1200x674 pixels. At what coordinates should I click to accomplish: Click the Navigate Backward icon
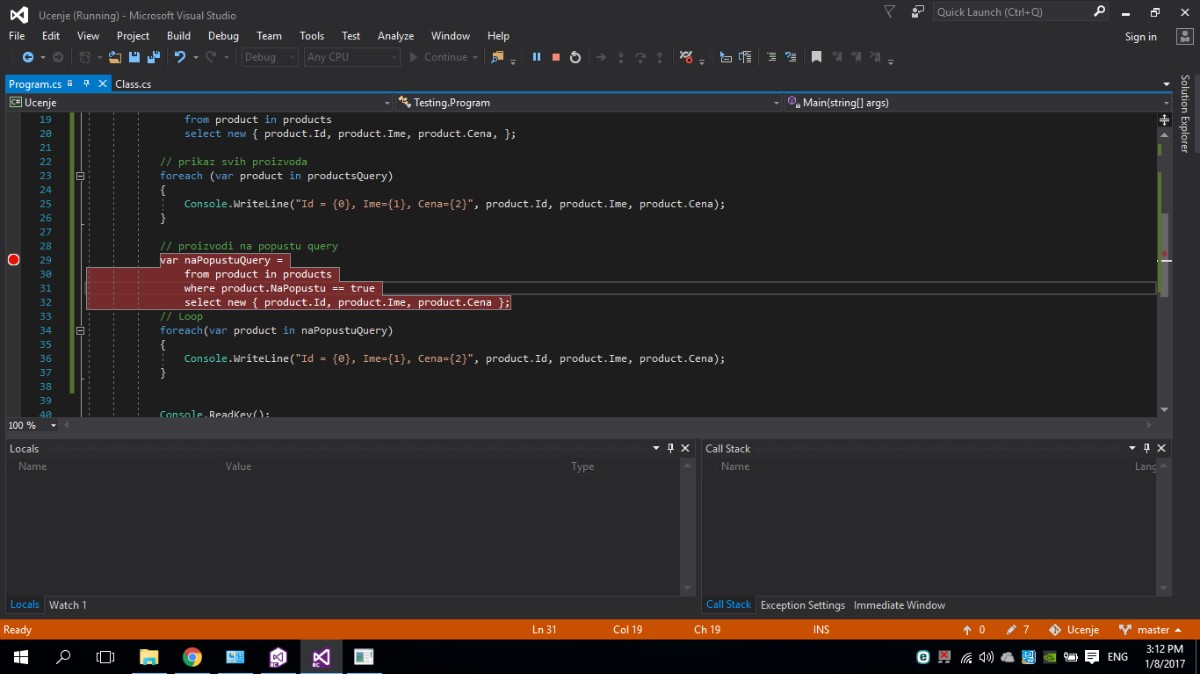(28, 57)
